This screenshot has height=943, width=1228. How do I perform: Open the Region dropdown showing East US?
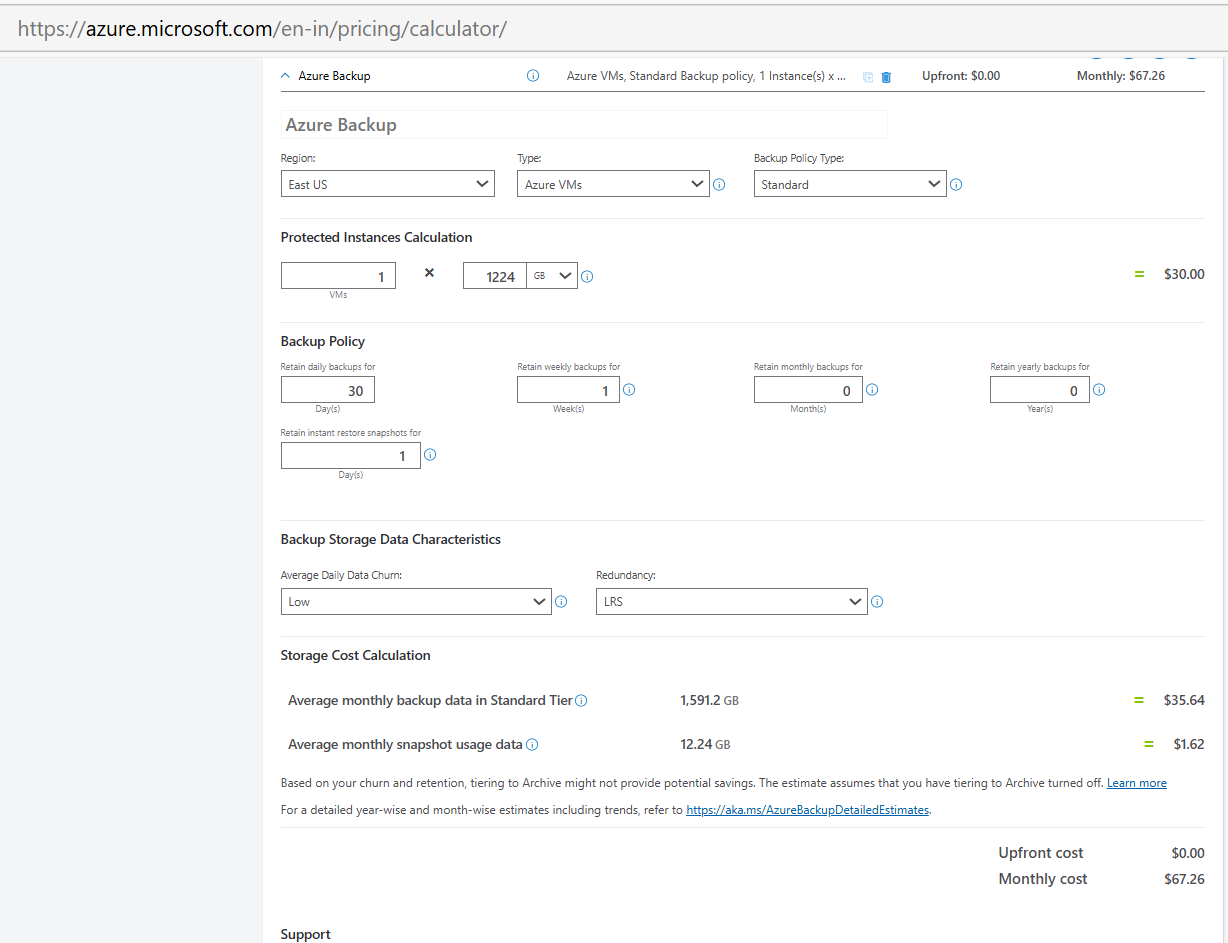[x=388, y=184]
